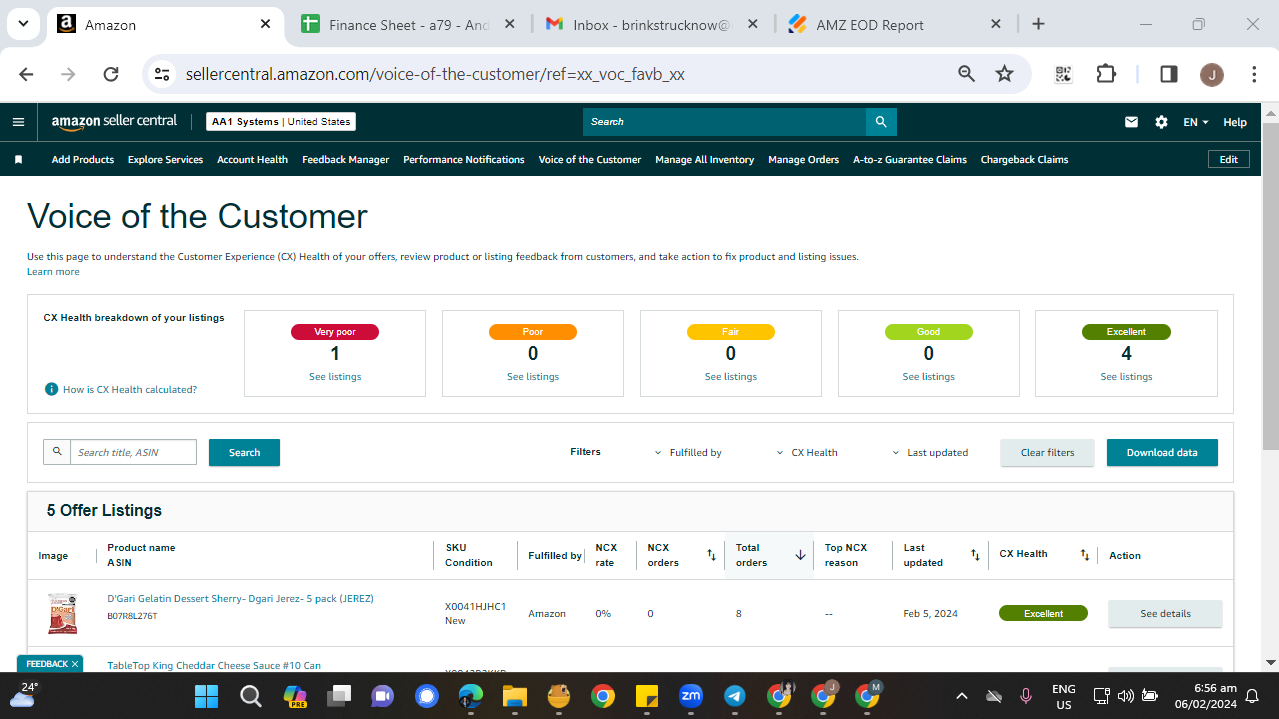Open Explore Services menu item
The width and height of the screenshot is (1279, 719).
[x=165, y=159]
